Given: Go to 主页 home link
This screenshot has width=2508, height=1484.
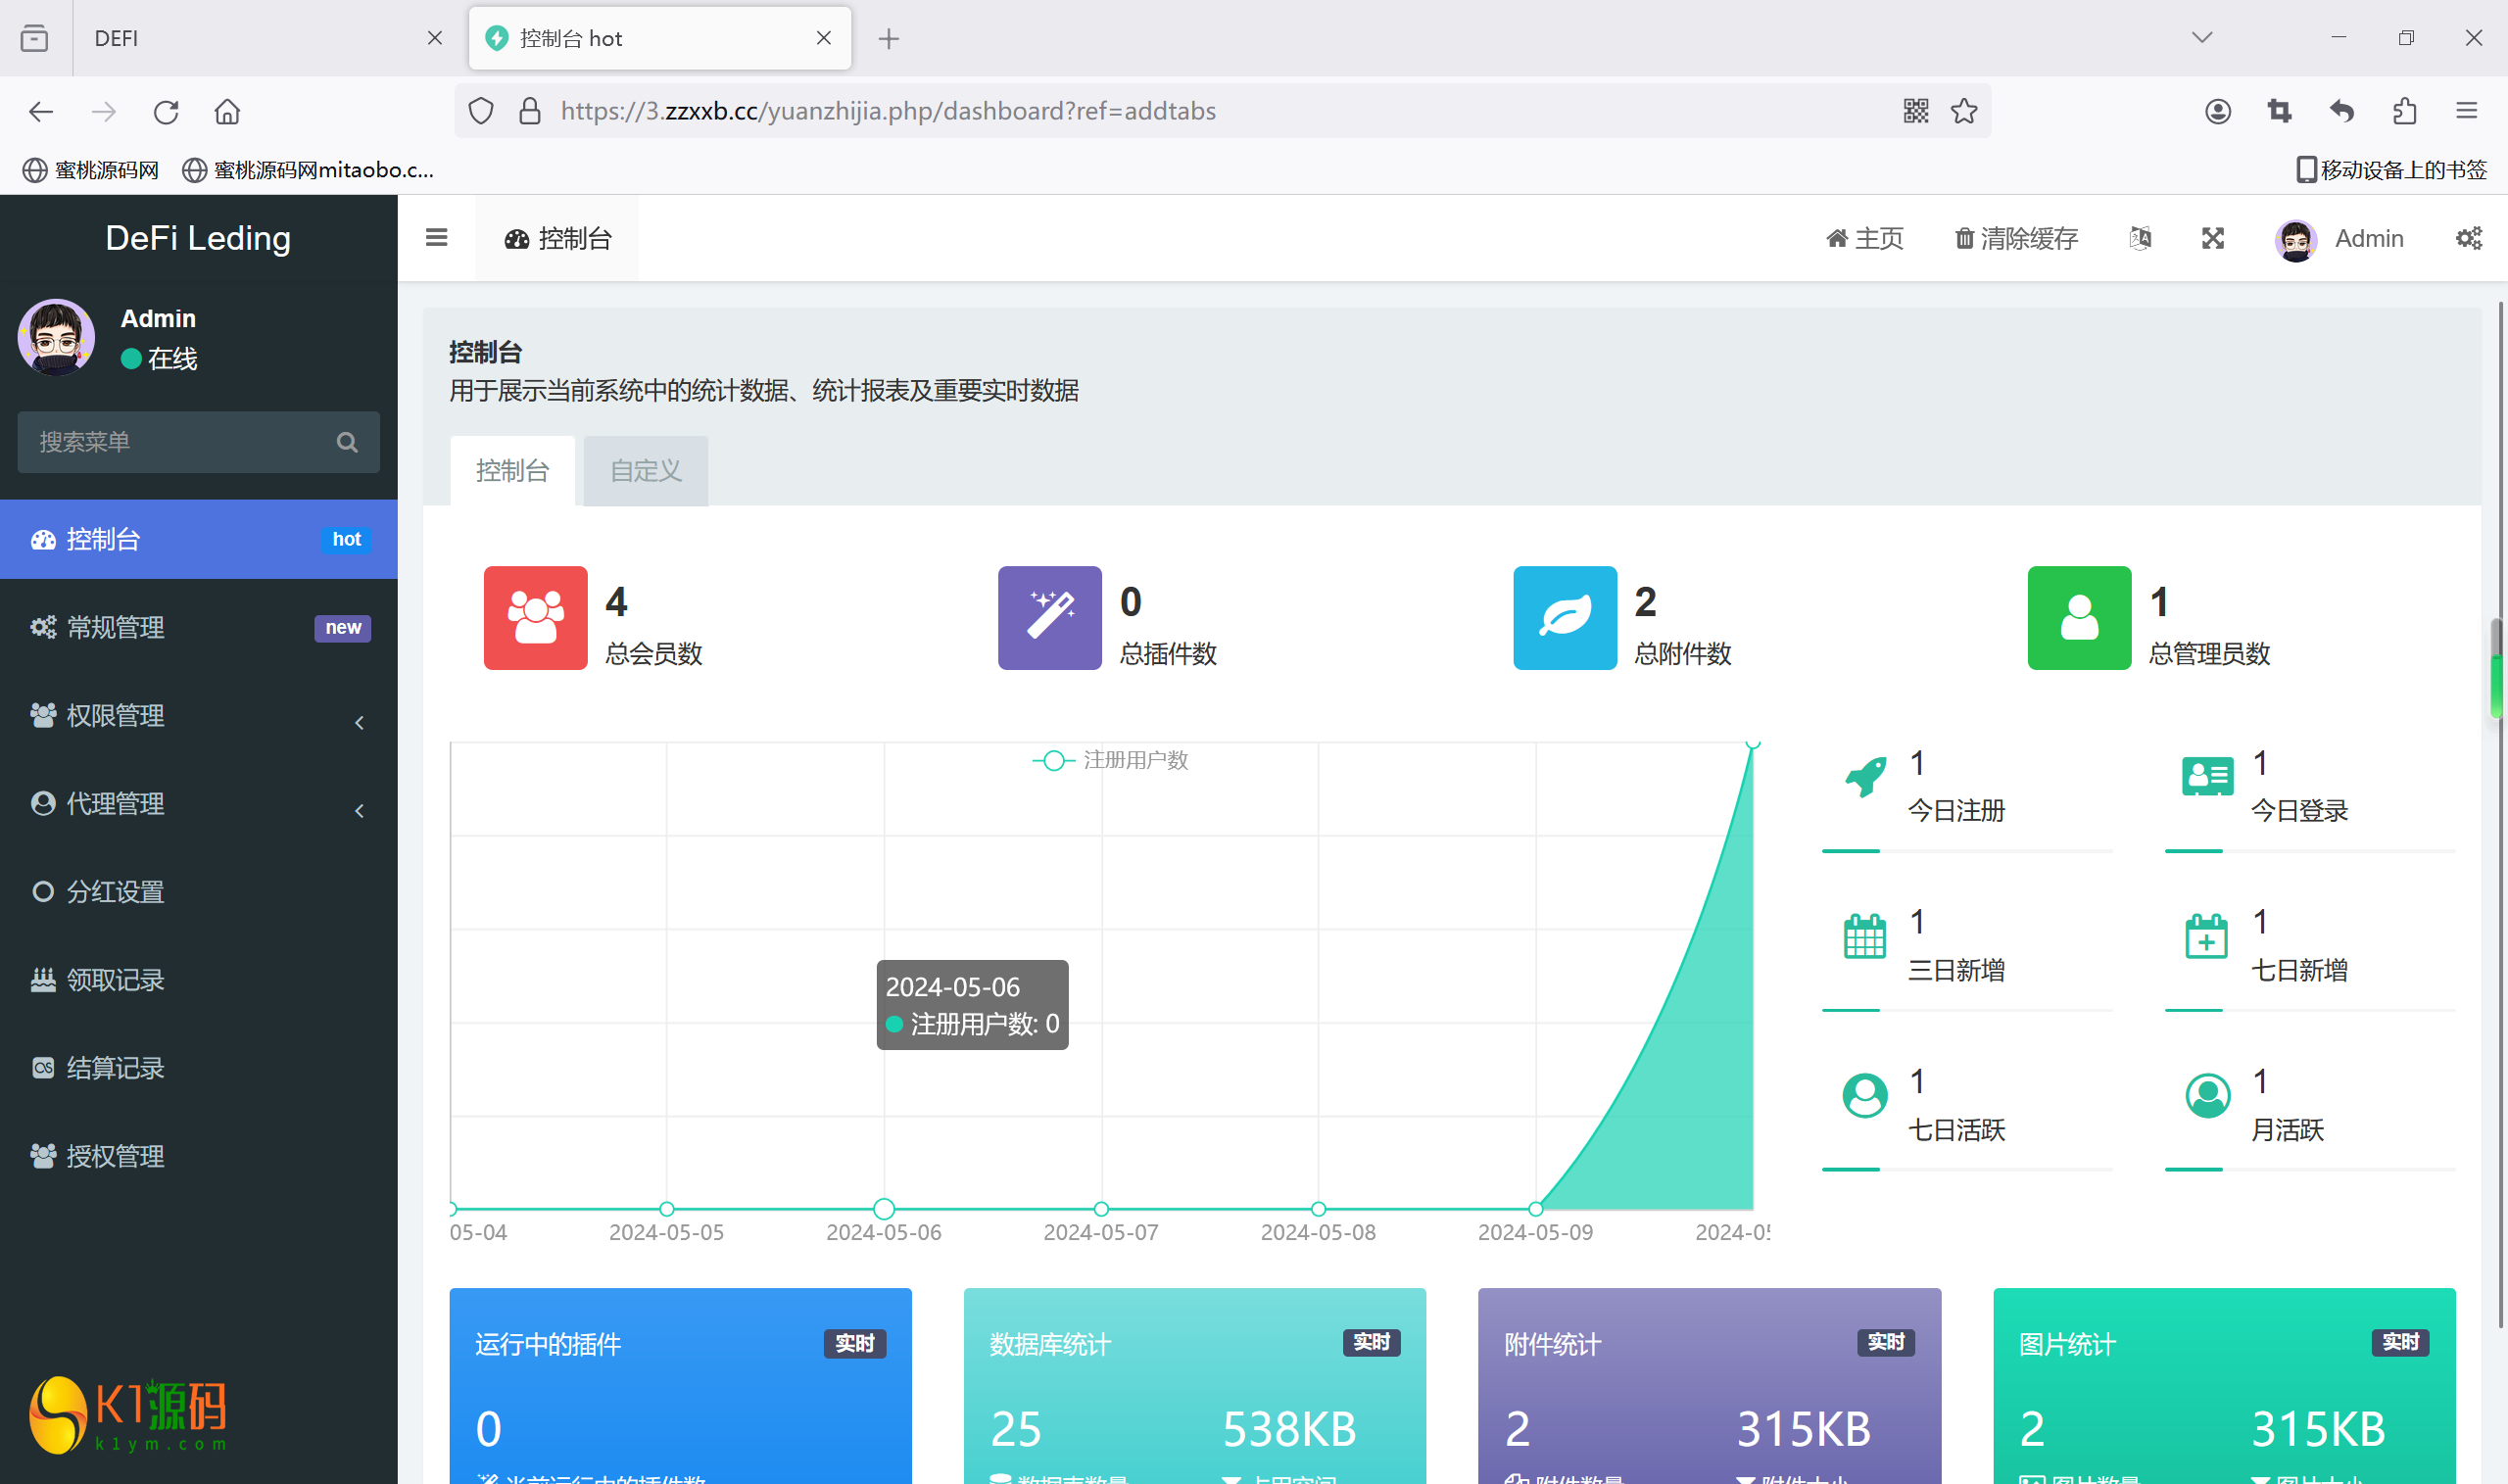Looking at the screenshot, I should pyautogui.click(x=1864, y=238).
